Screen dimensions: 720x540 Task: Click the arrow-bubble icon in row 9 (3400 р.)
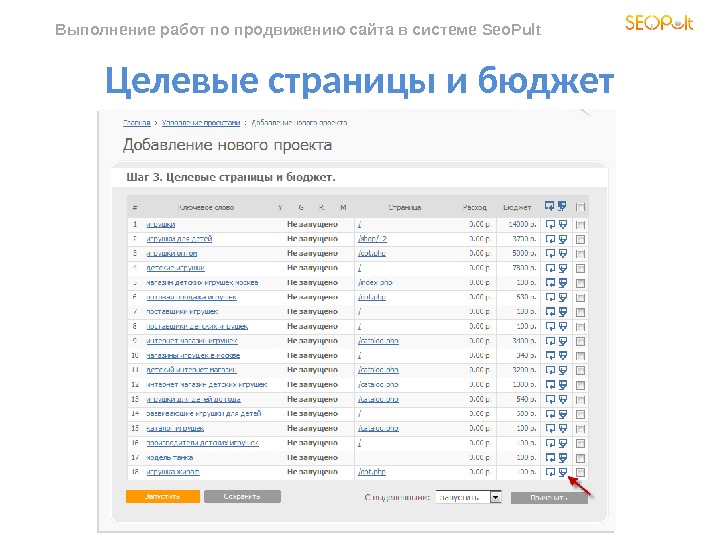tap(550, 341)
